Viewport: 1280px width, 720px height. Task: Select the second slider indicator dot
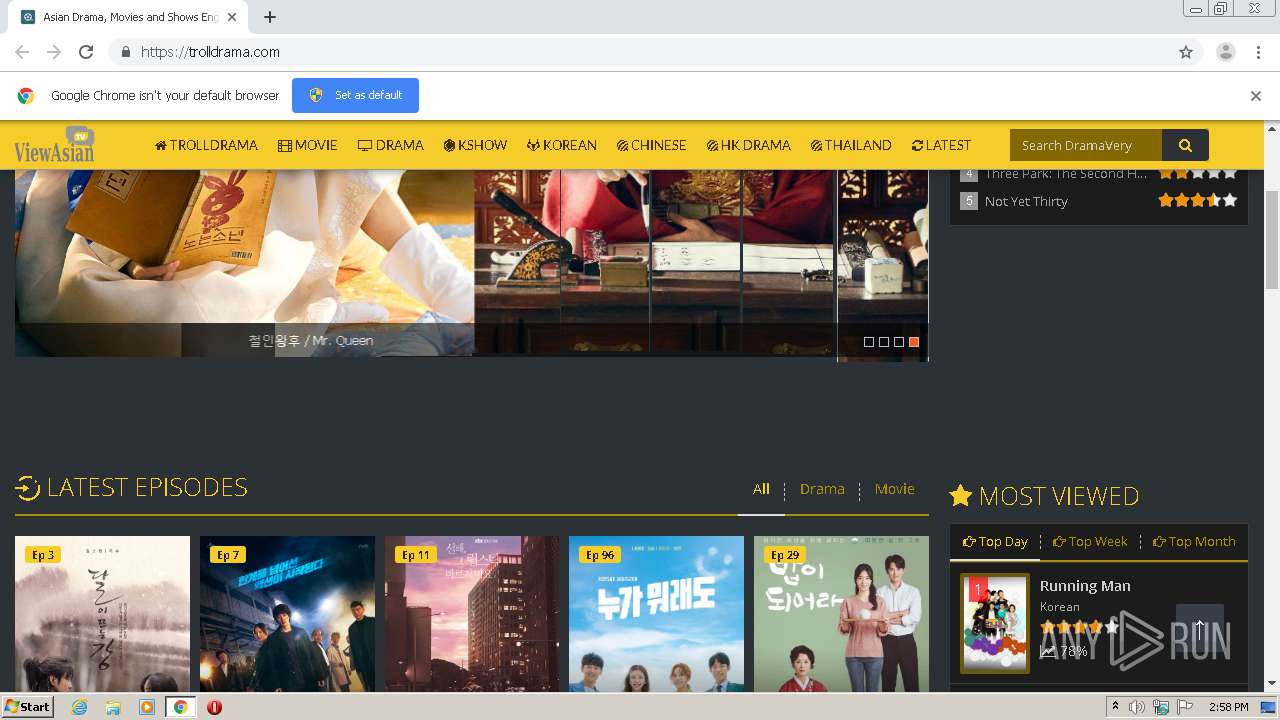[884, 342]
